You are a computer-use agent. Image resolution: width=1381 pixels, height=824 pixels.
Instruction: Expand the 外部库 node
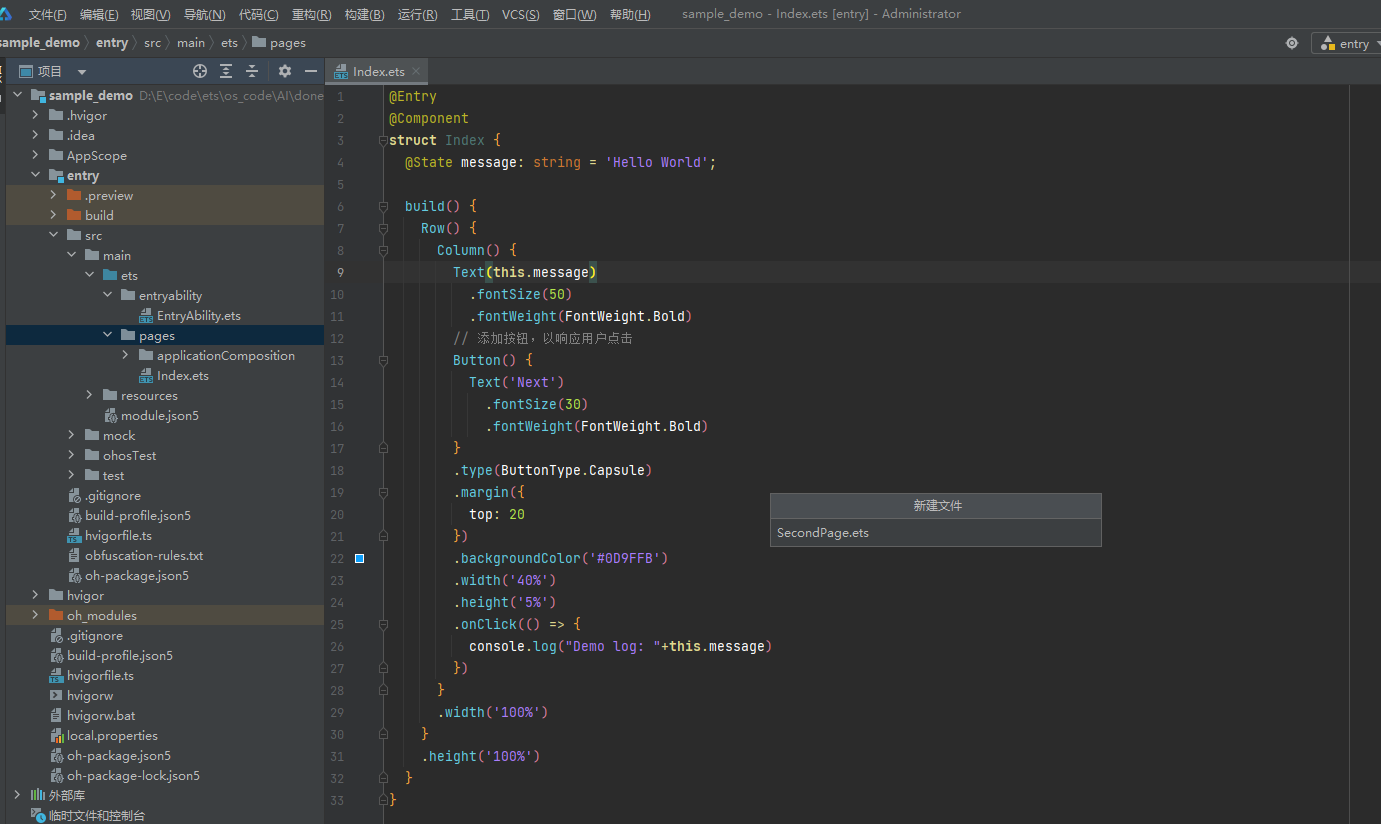click(17, 796)
